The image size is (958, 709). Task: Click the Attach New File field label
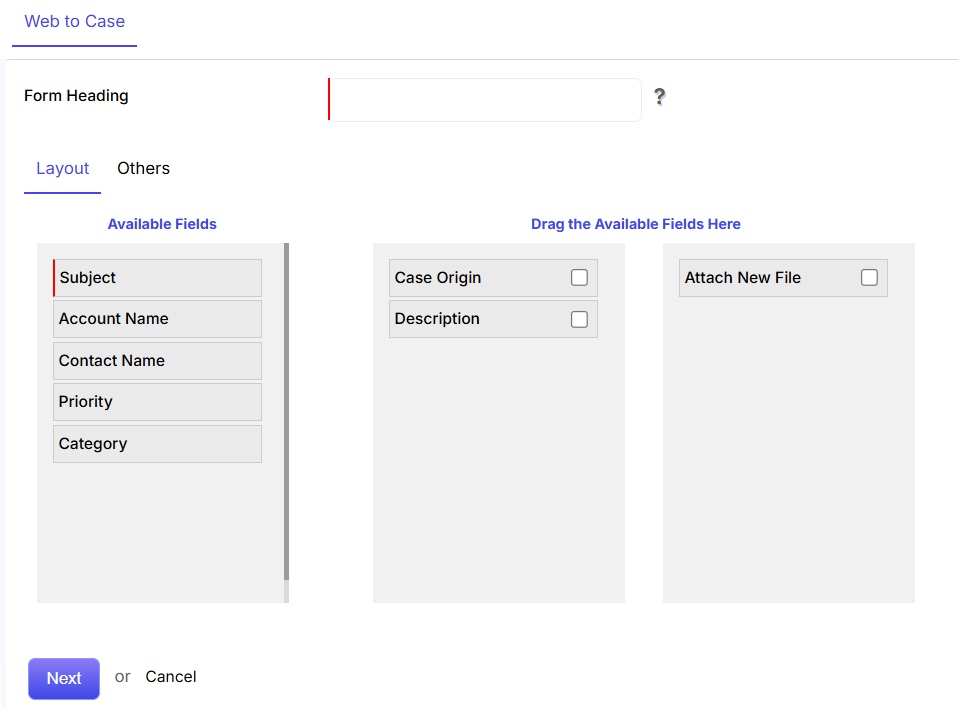[742, 277]
